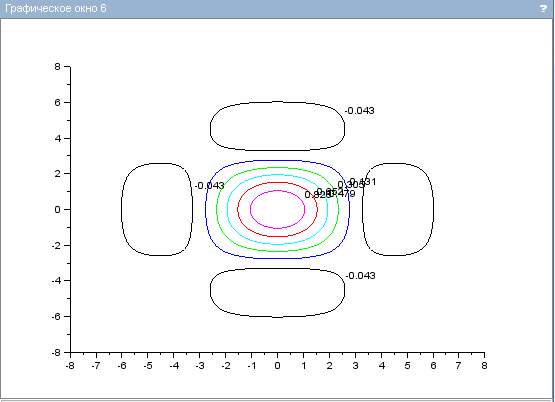555x402 pixels.
Task: Select the red contour line
Action: point(278,209)
